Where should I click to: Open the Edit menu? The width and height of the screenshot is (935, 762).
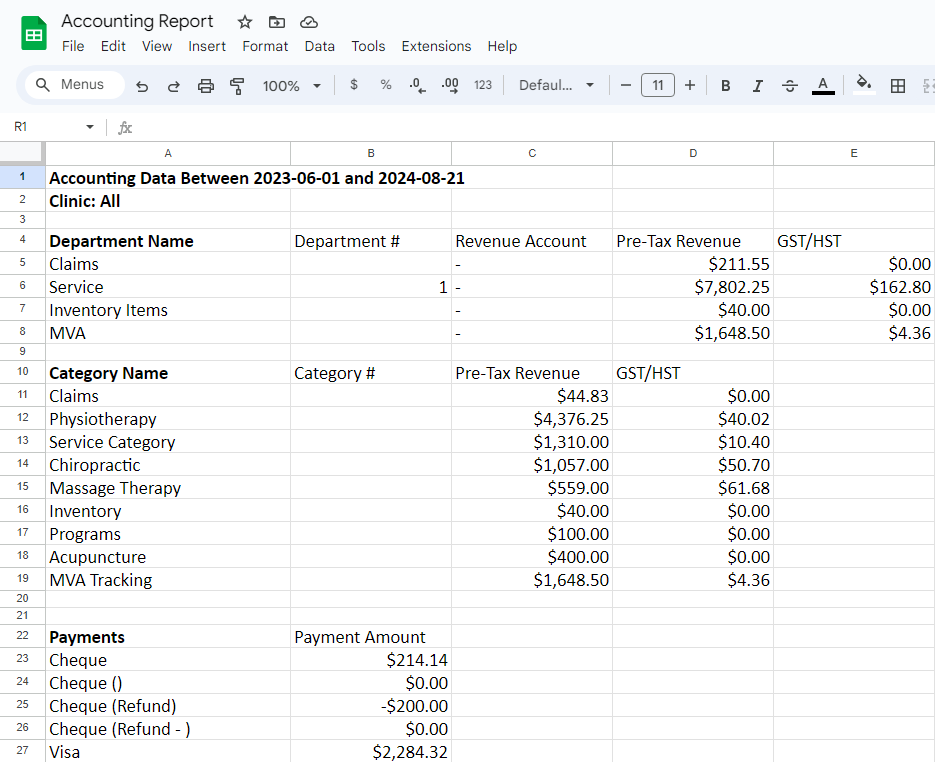tap(113, 47)
